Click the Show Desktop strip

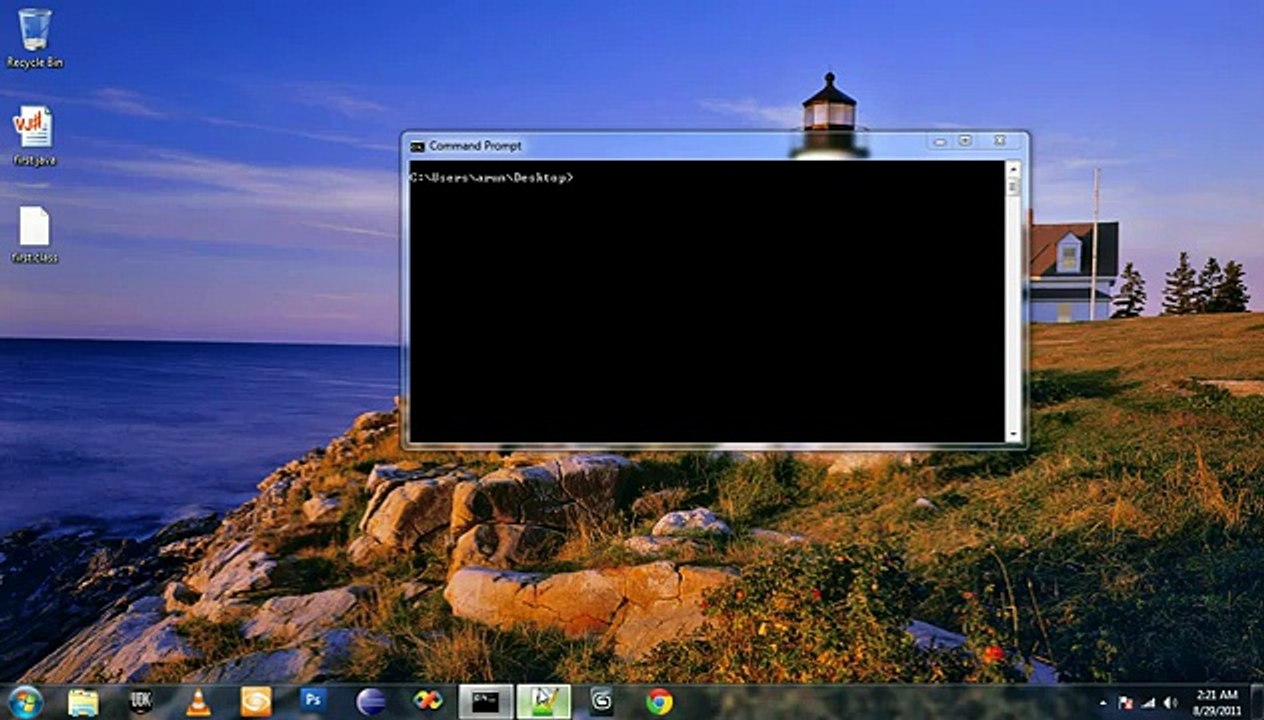tap(1258, 702)
